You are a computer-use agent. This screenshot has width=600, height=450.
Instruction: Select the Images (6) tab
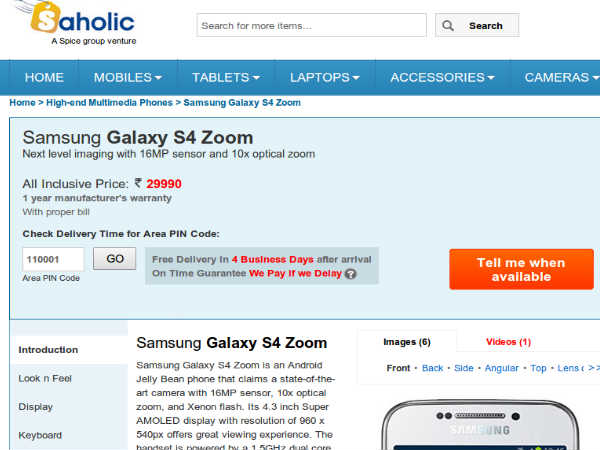[x=406, y=342]
